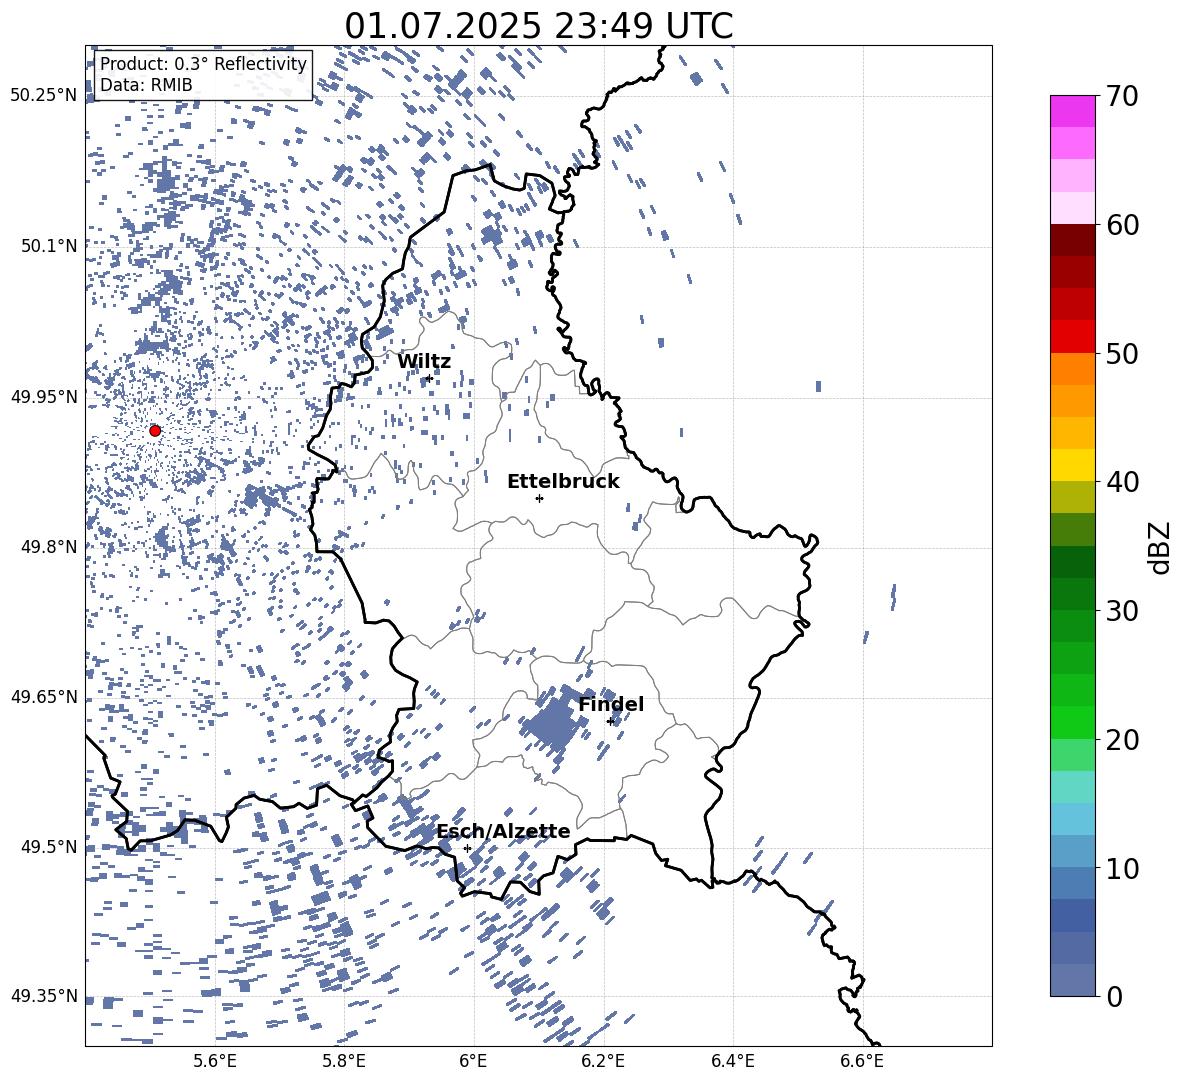Pick the slate blue swatch just above 0 dBZ

pos(1072,980)
